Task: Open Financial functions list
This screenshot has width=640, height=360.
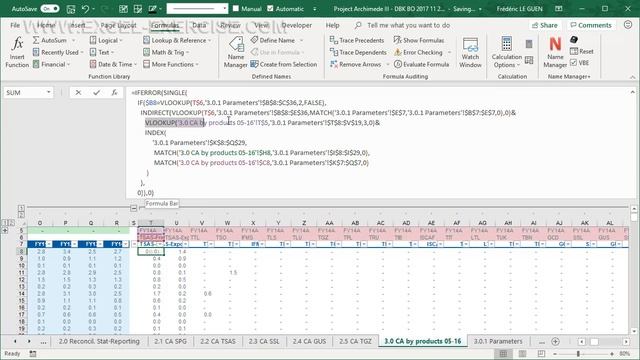Action: click(x=51, y=64)
